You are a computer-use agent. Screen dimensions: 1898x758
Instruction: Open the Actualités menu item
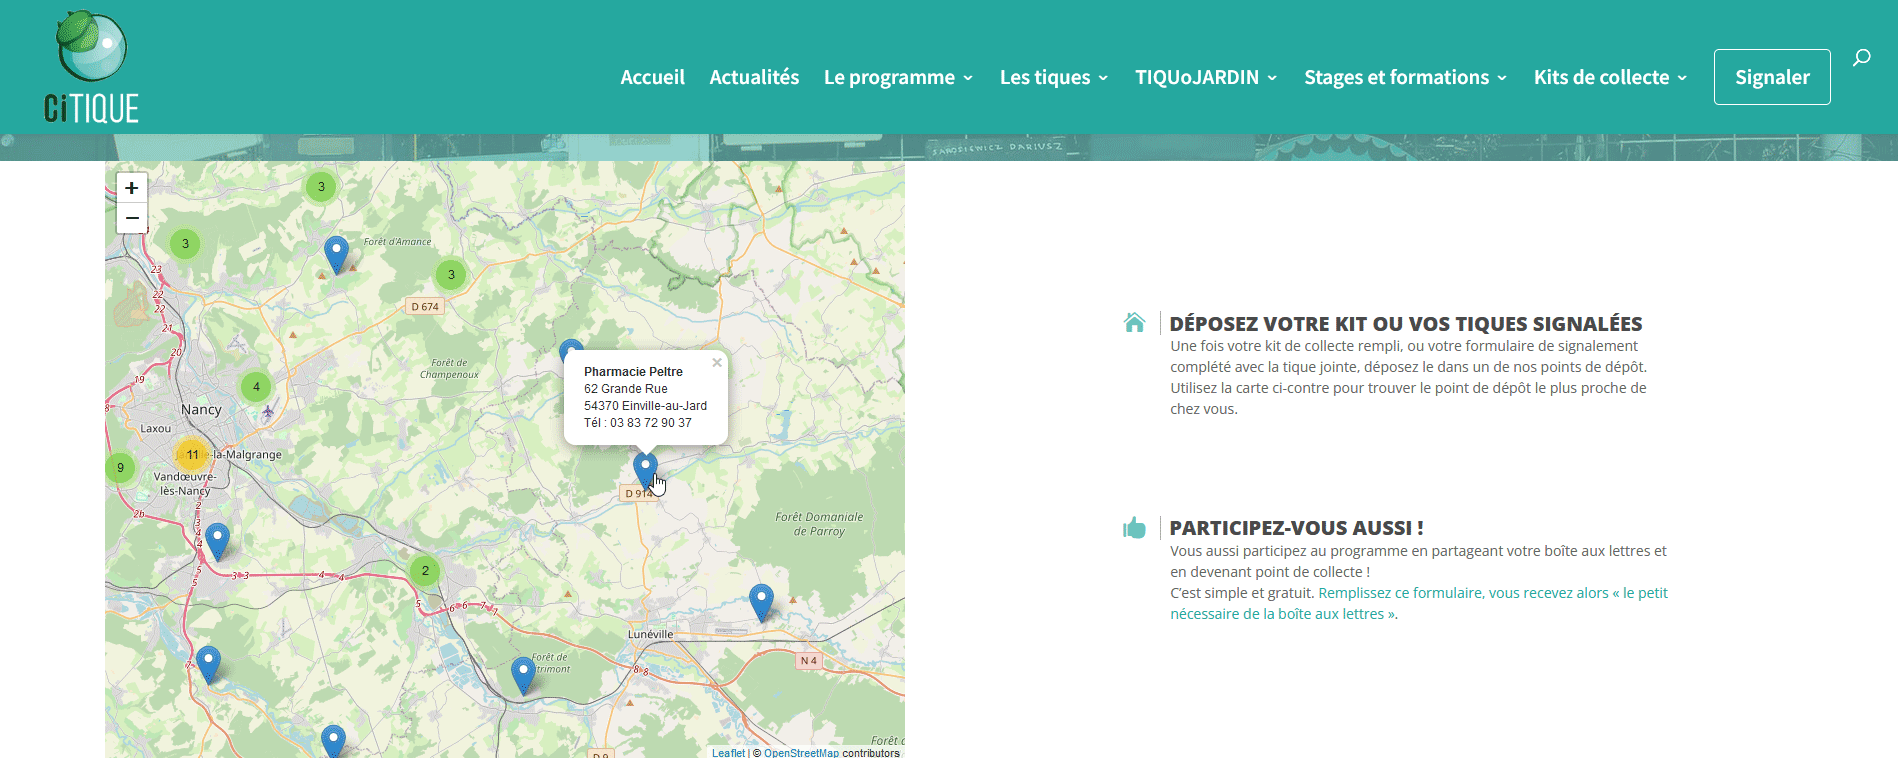[x=754, y=77]
